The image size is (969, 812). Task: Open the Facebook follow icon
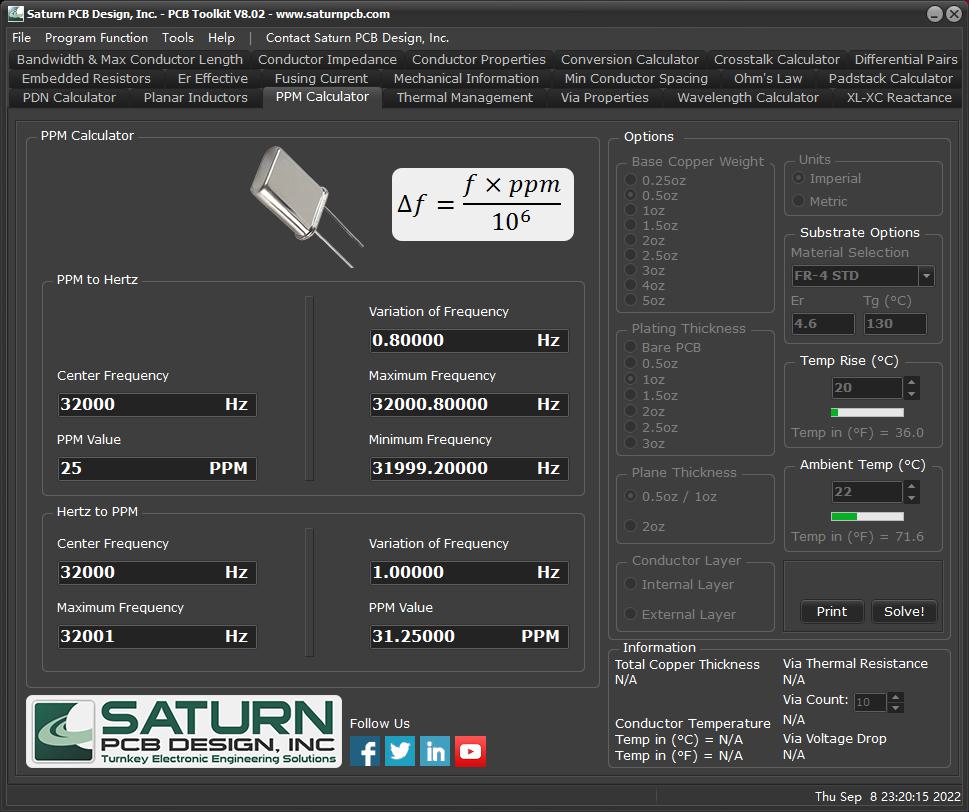coord(365,751)
